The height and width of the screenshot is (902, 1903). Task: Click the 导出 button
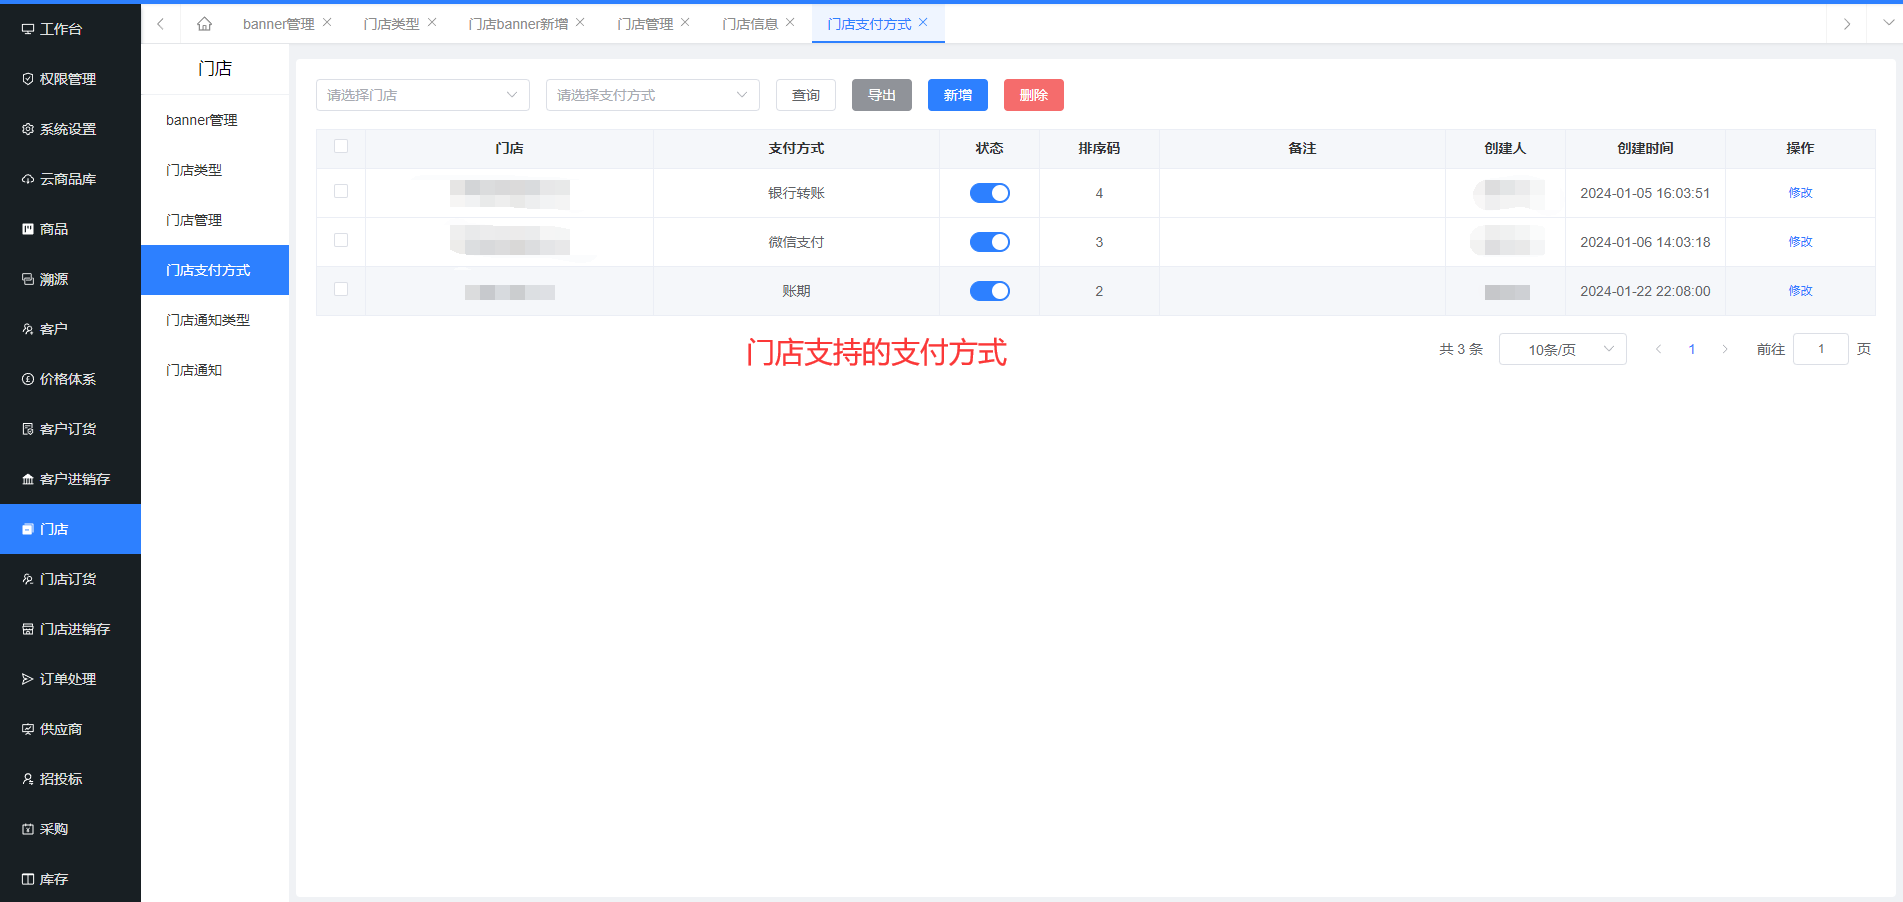pyautogui.click(x=882, y=95)
